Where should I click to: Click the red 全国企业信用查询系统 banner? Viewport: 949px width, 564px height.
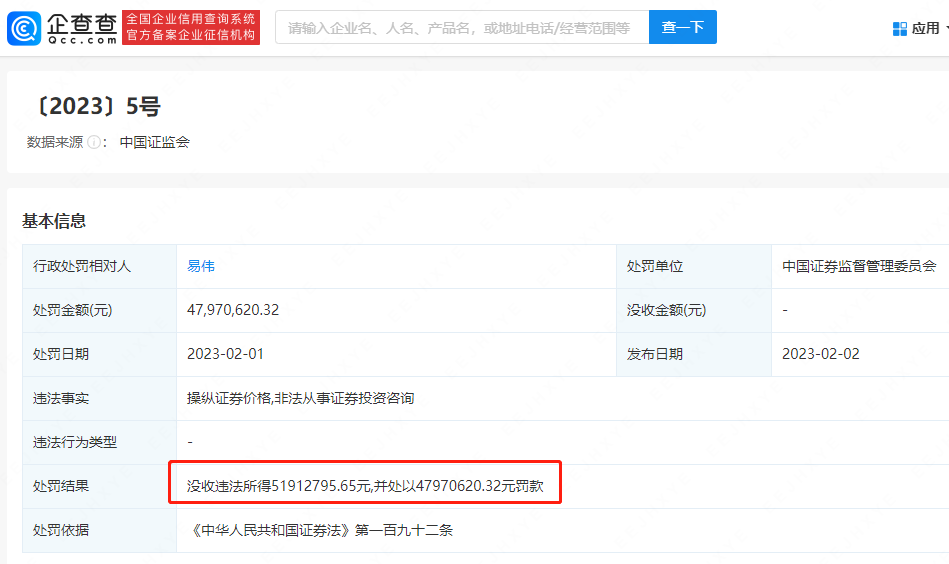click(191, 27)
